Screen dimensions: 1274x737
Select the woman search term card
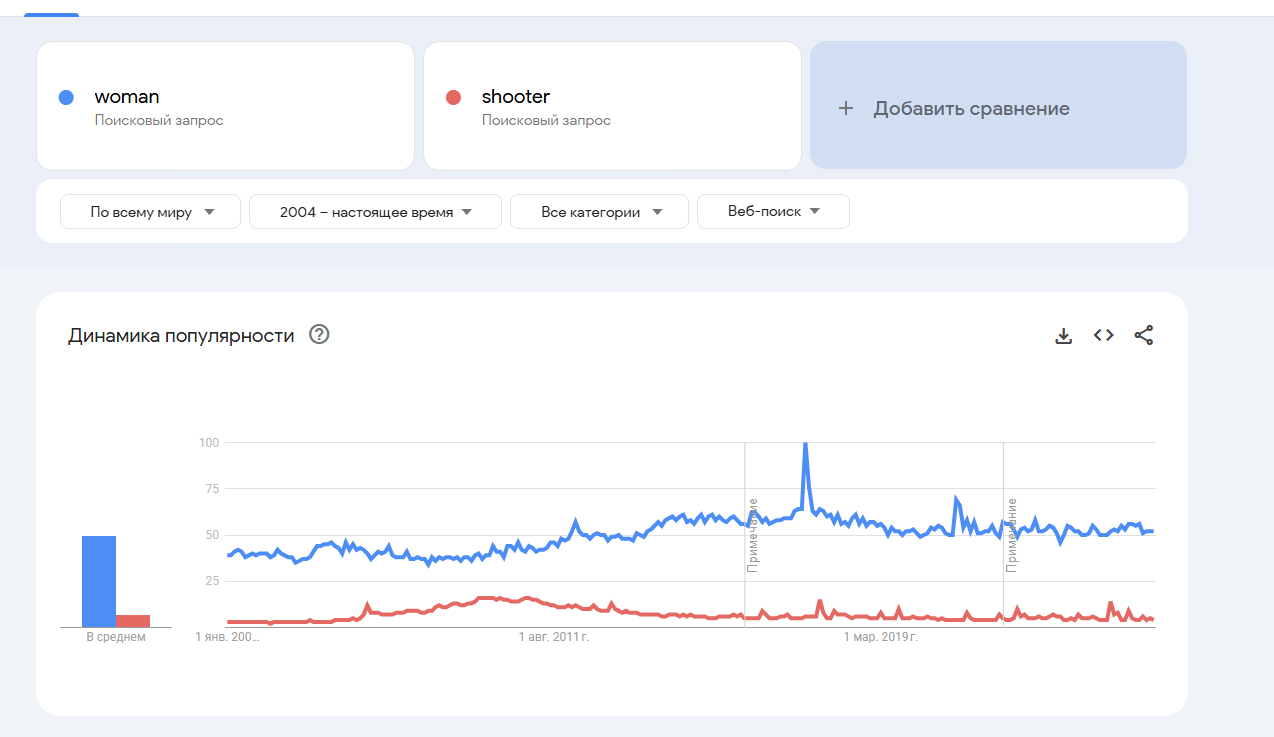coord(225,106)
